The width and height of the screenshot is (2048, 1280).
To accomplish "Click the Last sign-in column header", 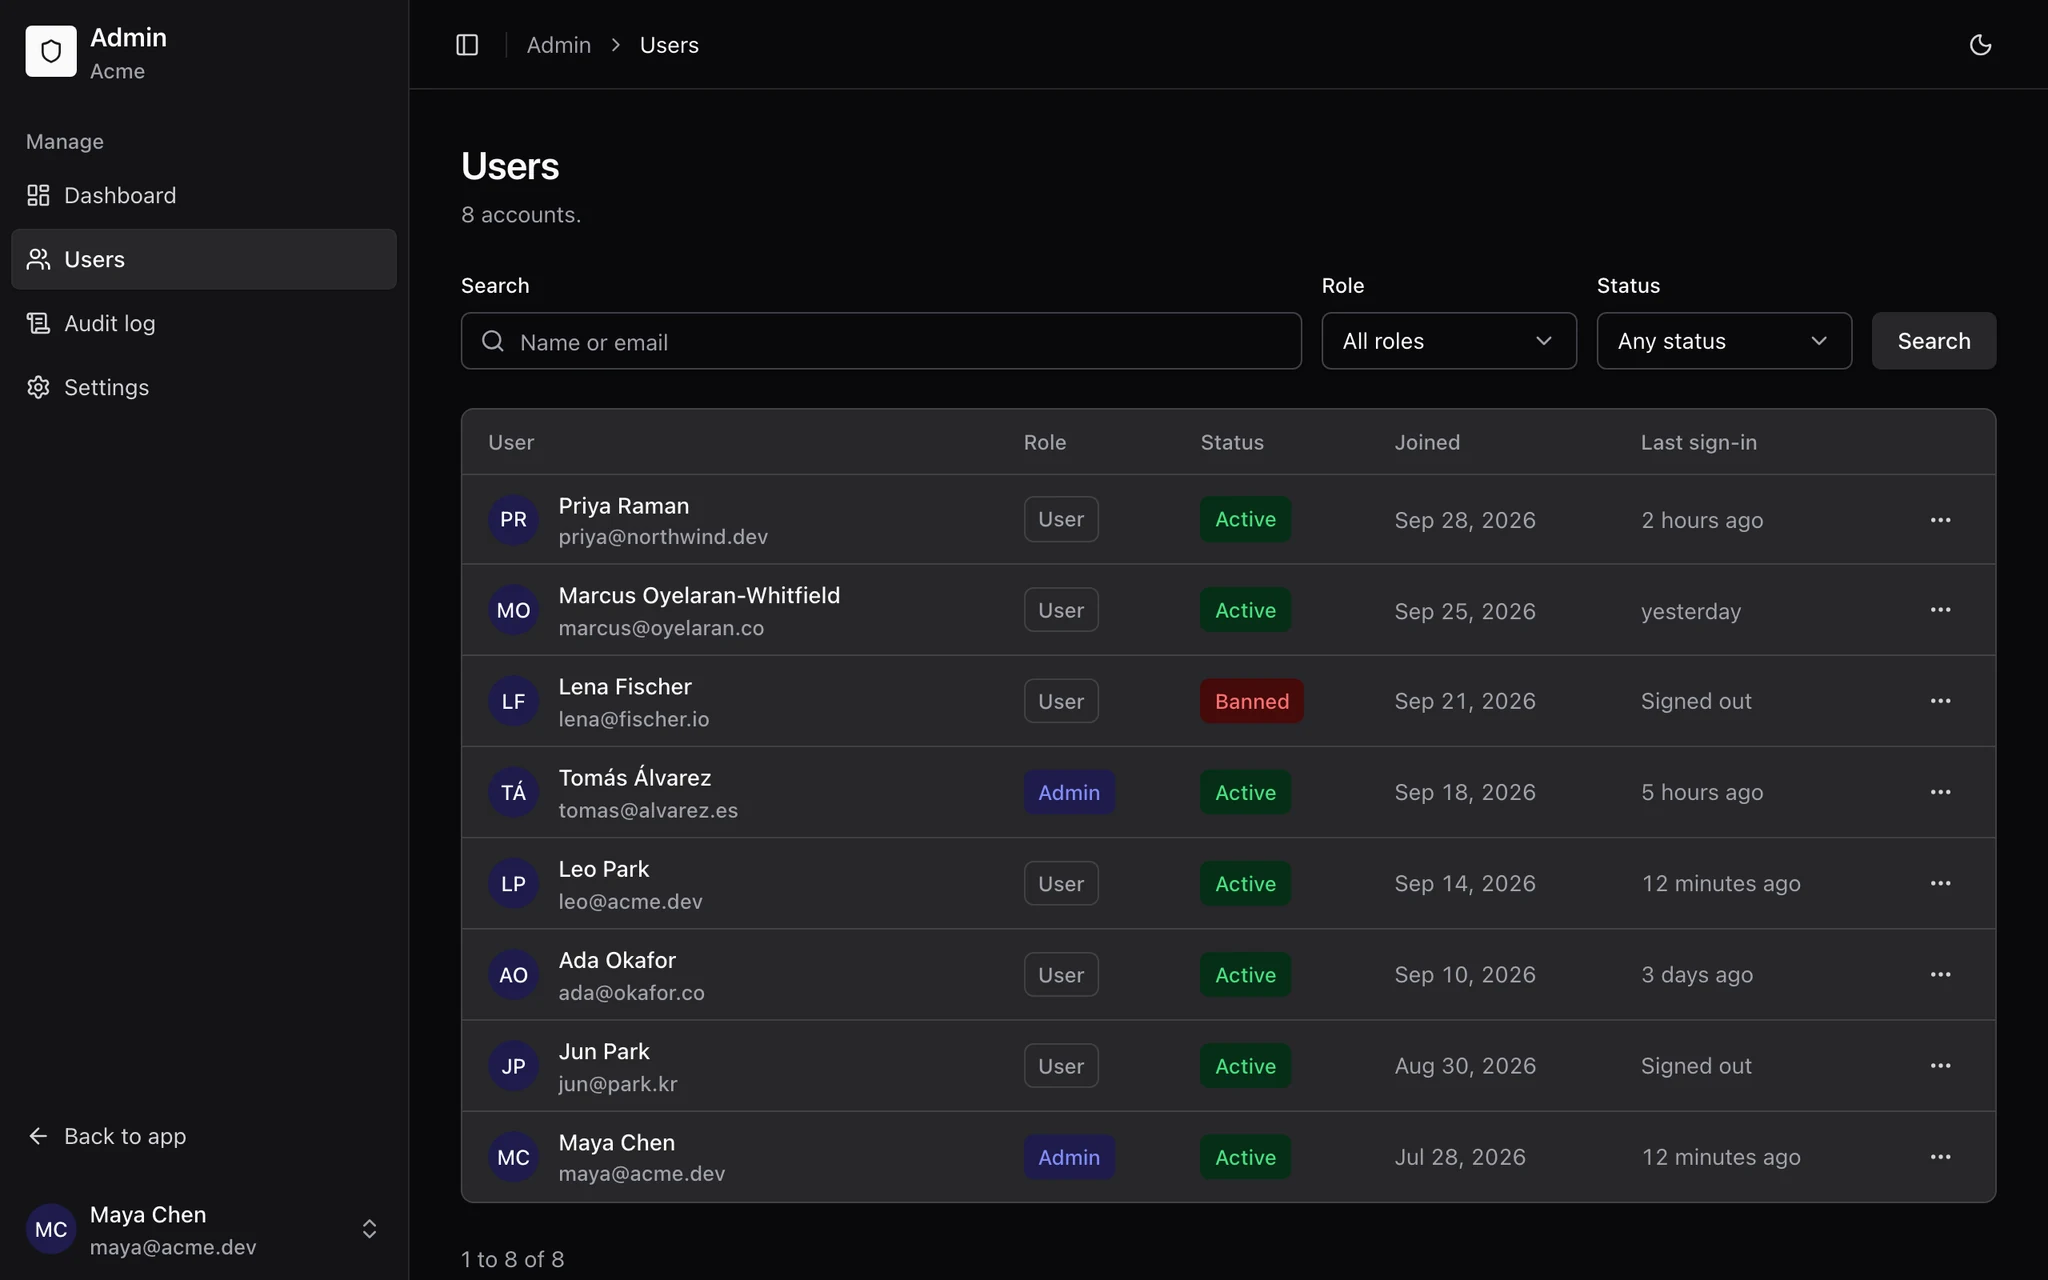I will (x=1698, y=442).
